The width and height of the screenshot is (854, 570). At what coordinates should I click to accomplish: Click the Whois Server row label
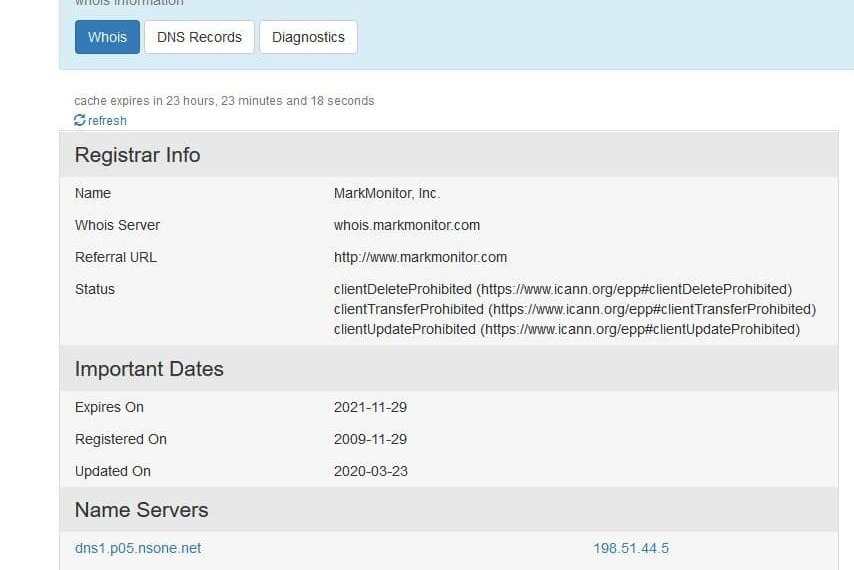(117, 225)
